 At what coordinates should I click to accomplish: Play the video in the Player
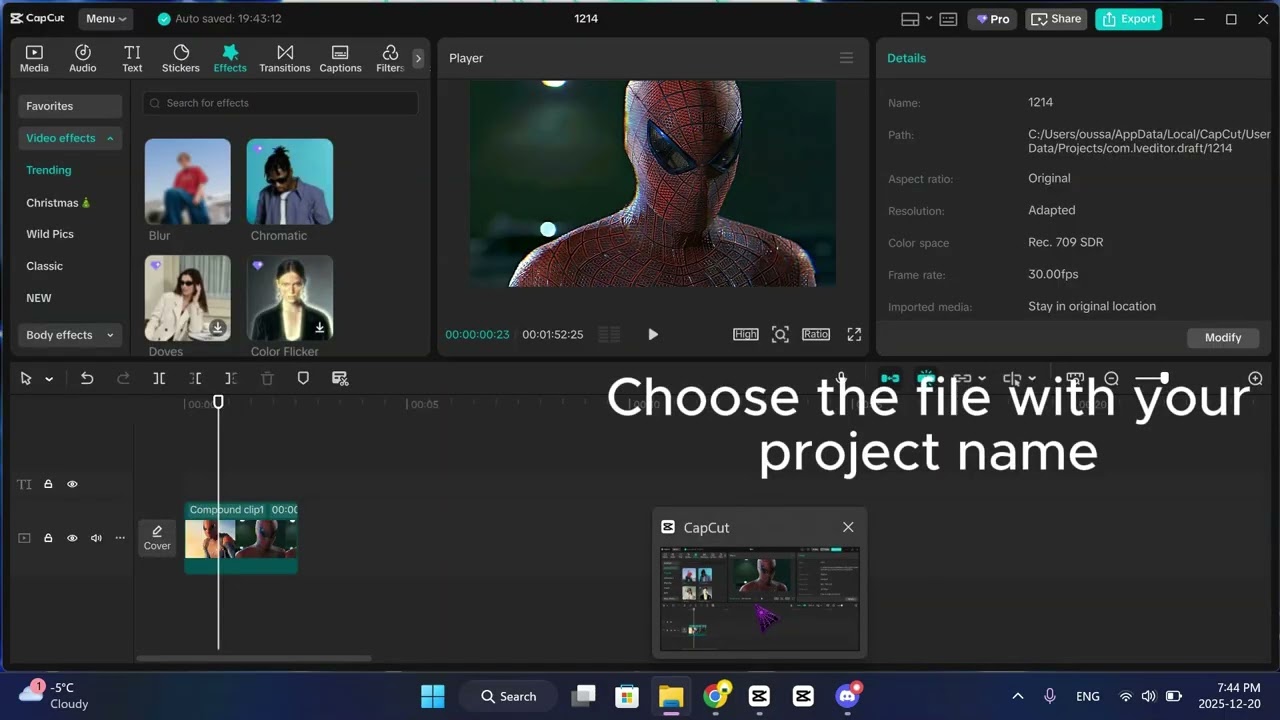click(x=653, y=335)
